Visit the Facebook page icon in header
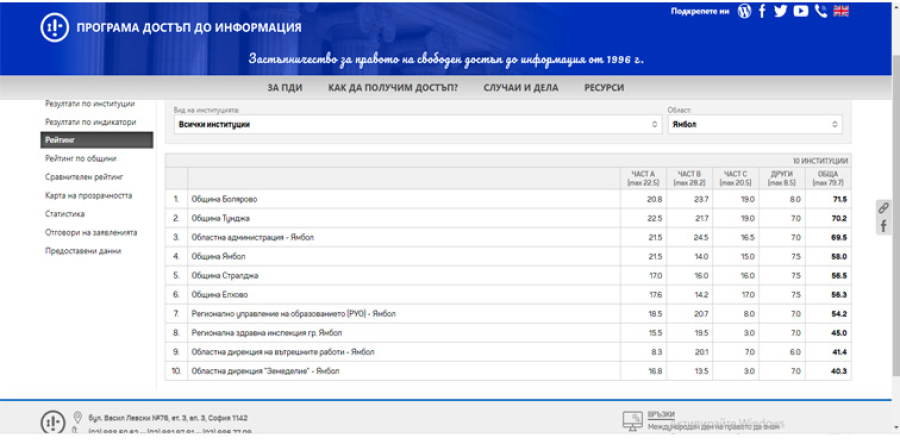This screenshot has height=444, width=900. pos(763,11)
